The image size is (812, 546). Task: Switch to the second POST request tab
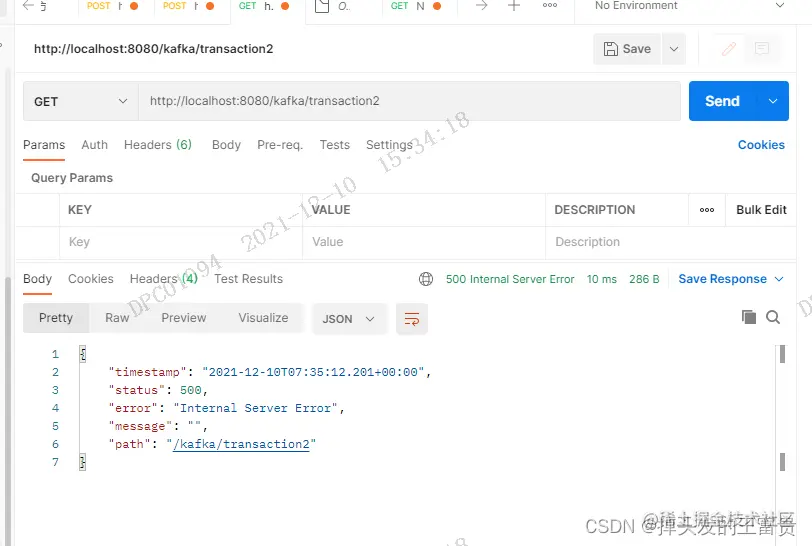[188, 6]
